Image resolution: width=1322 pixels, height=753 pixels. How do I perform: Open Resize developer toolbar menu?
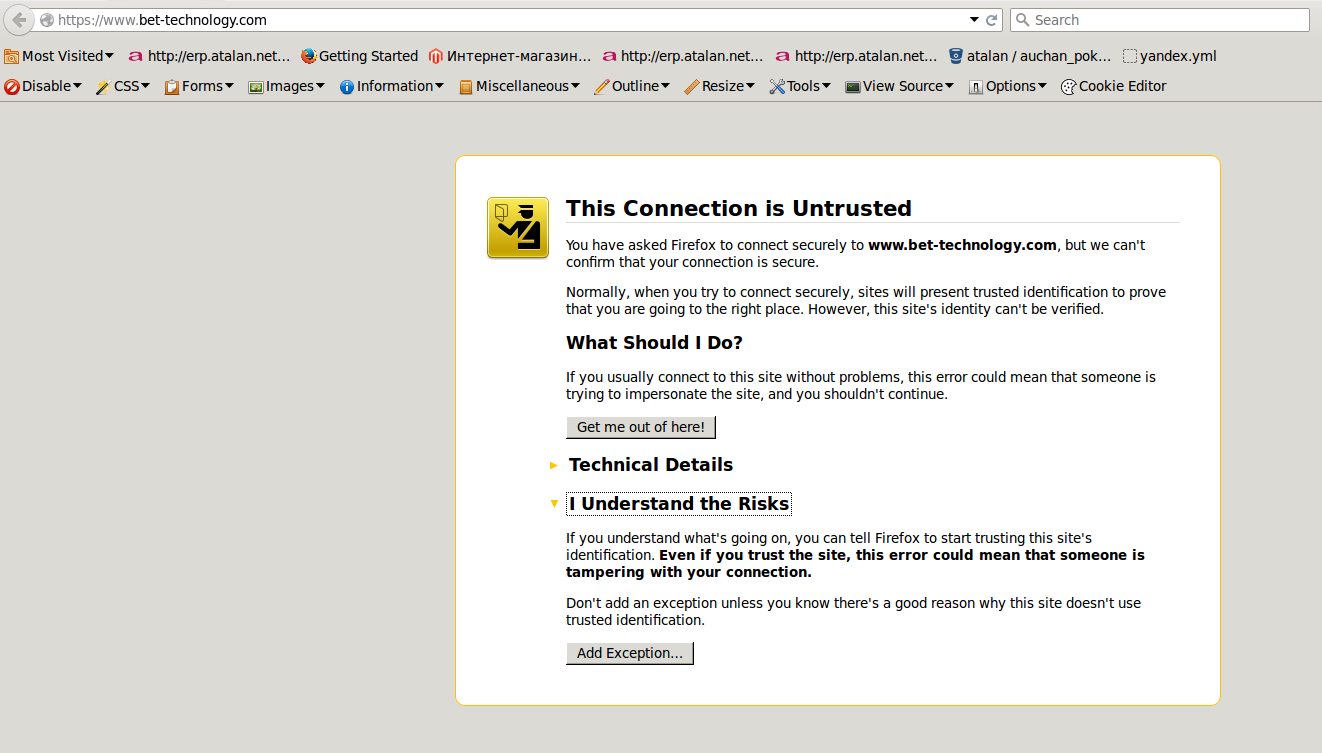tap(720, 86)
